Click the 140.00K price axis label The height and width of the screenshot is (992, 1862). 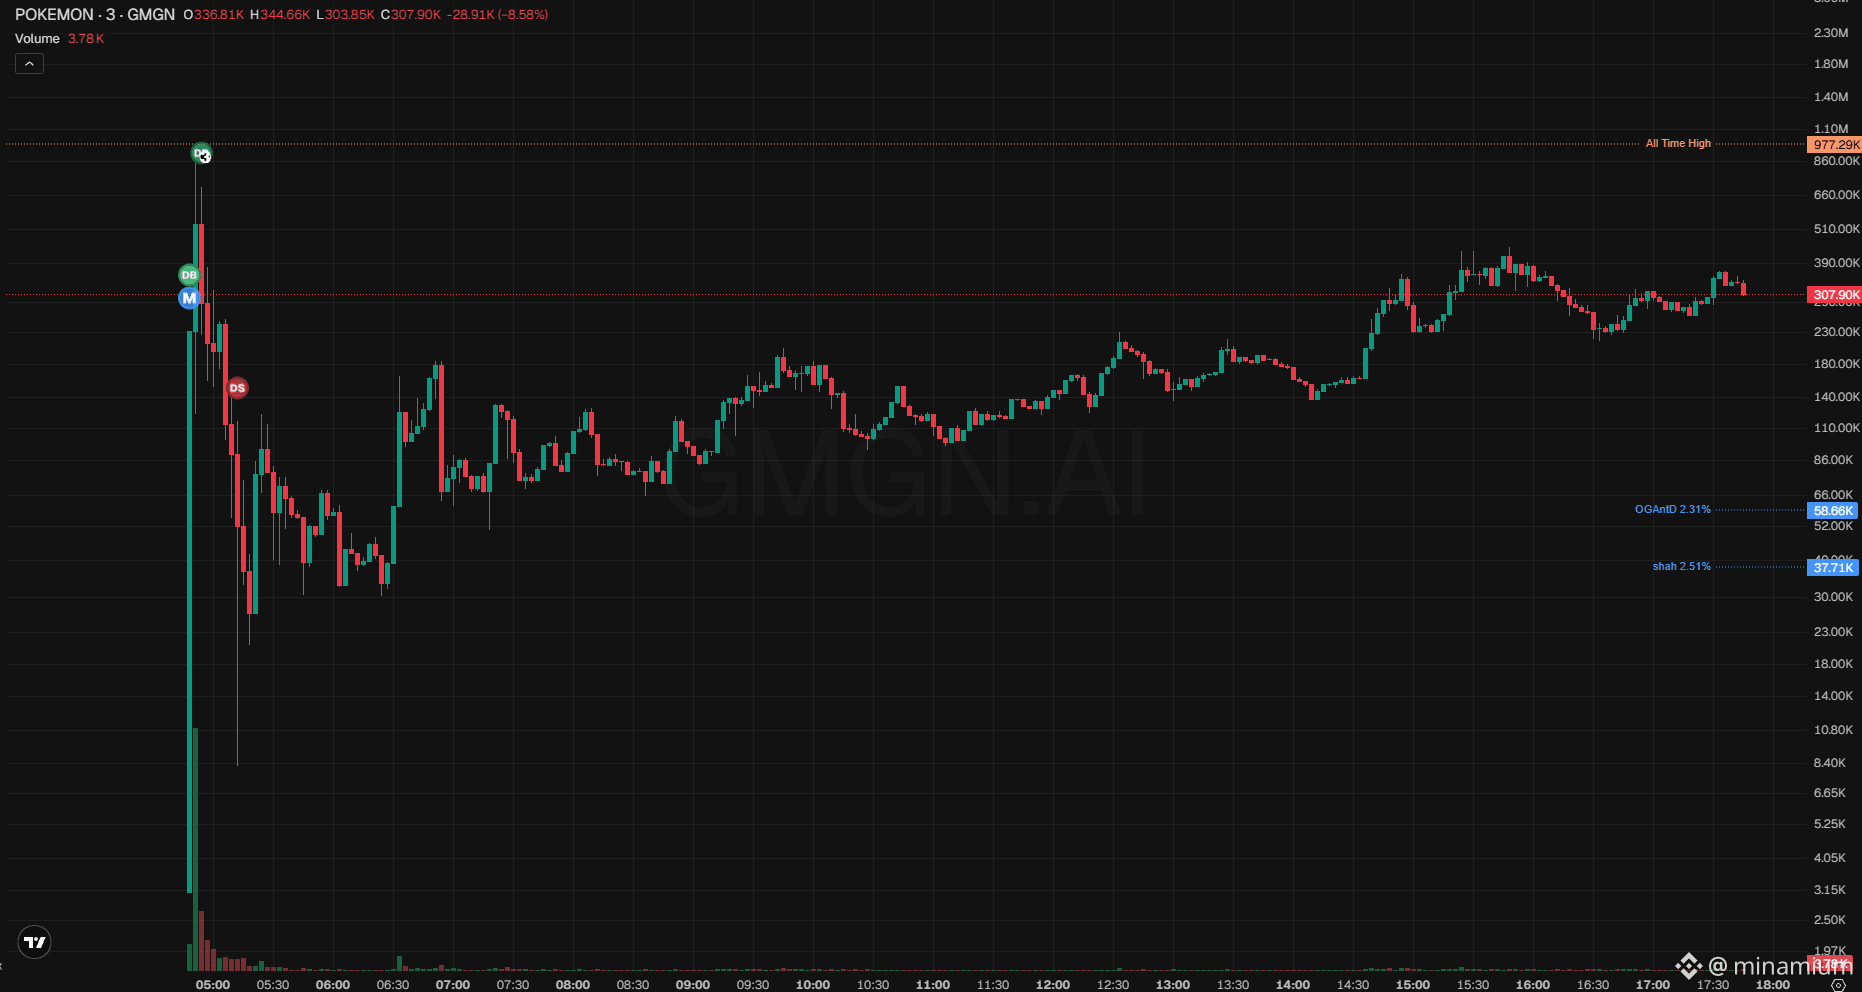click(1837, 397)
